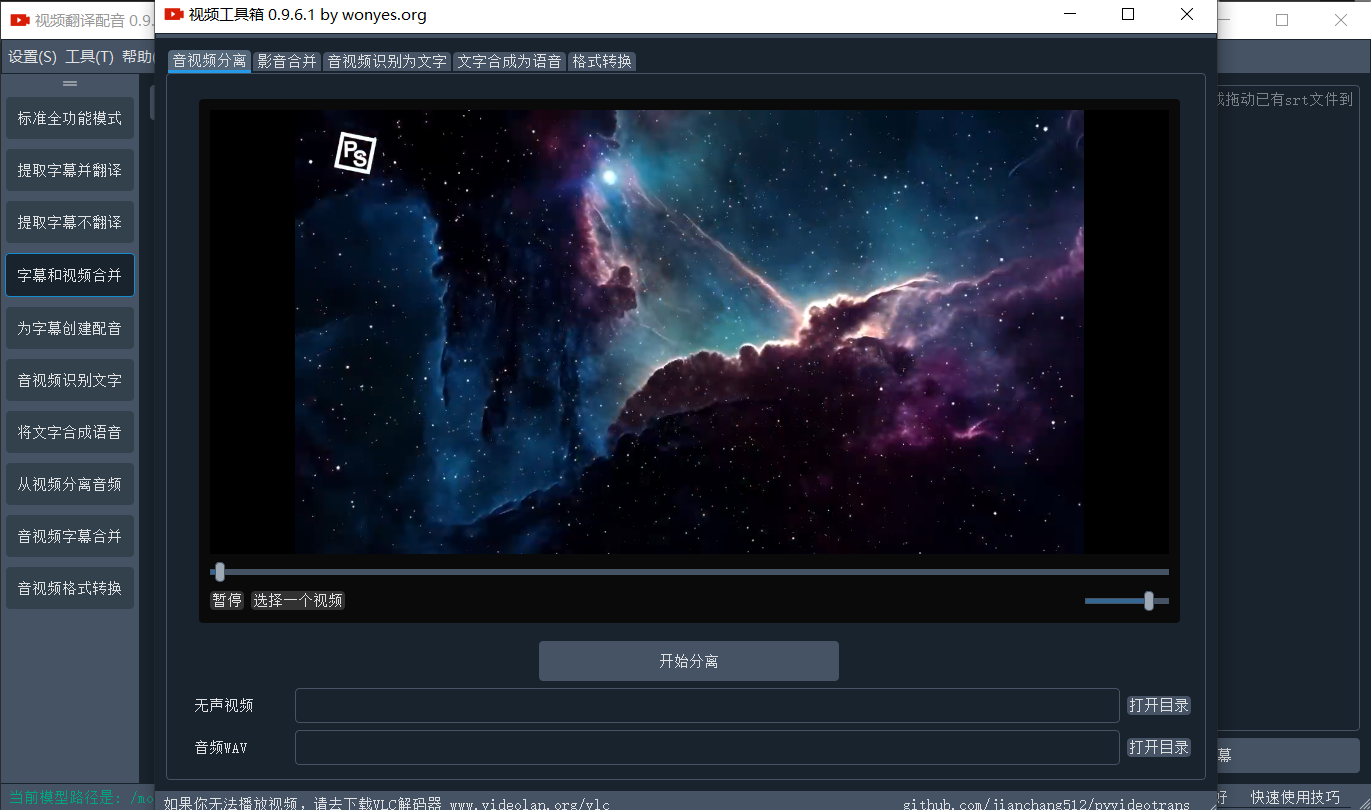The height and width of the screenshot is (810, 1371).
Task: Open the 工具(T) menu in the main window
Action: 90,57
